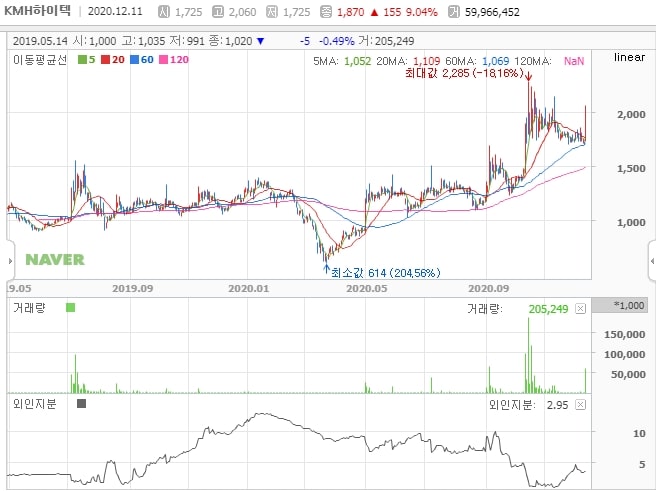The height and width of the screenshot is (491, 656).
Task: Click the total volume 59,966,452 in header
Action: coord(492,12)
